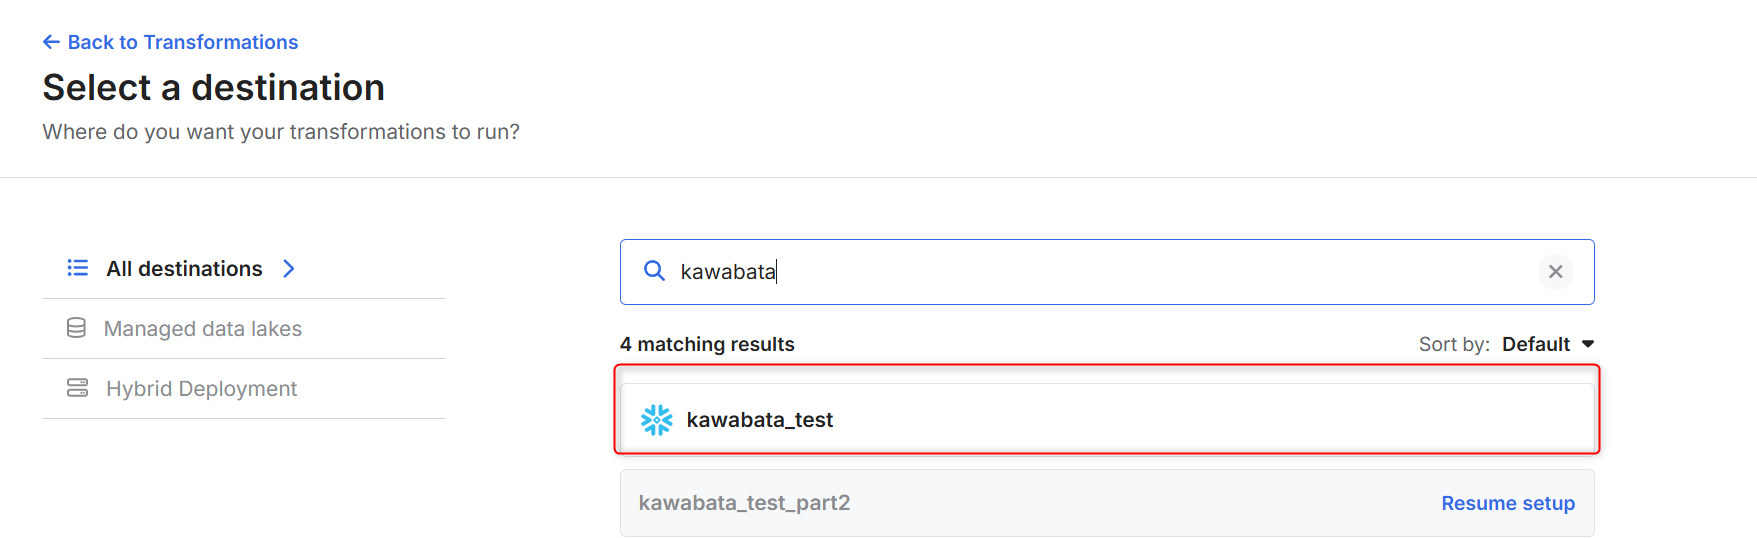Image resolution: width=1757 pixels, height=538 pixels.
Task: Click the All destinations list icon
Action: click(x=77, y=268)
